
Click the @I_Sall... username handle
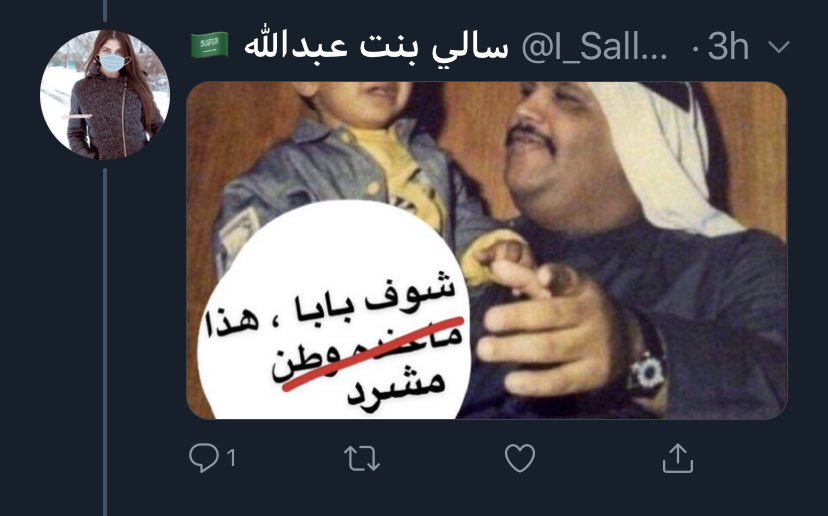tap(595, 48)
